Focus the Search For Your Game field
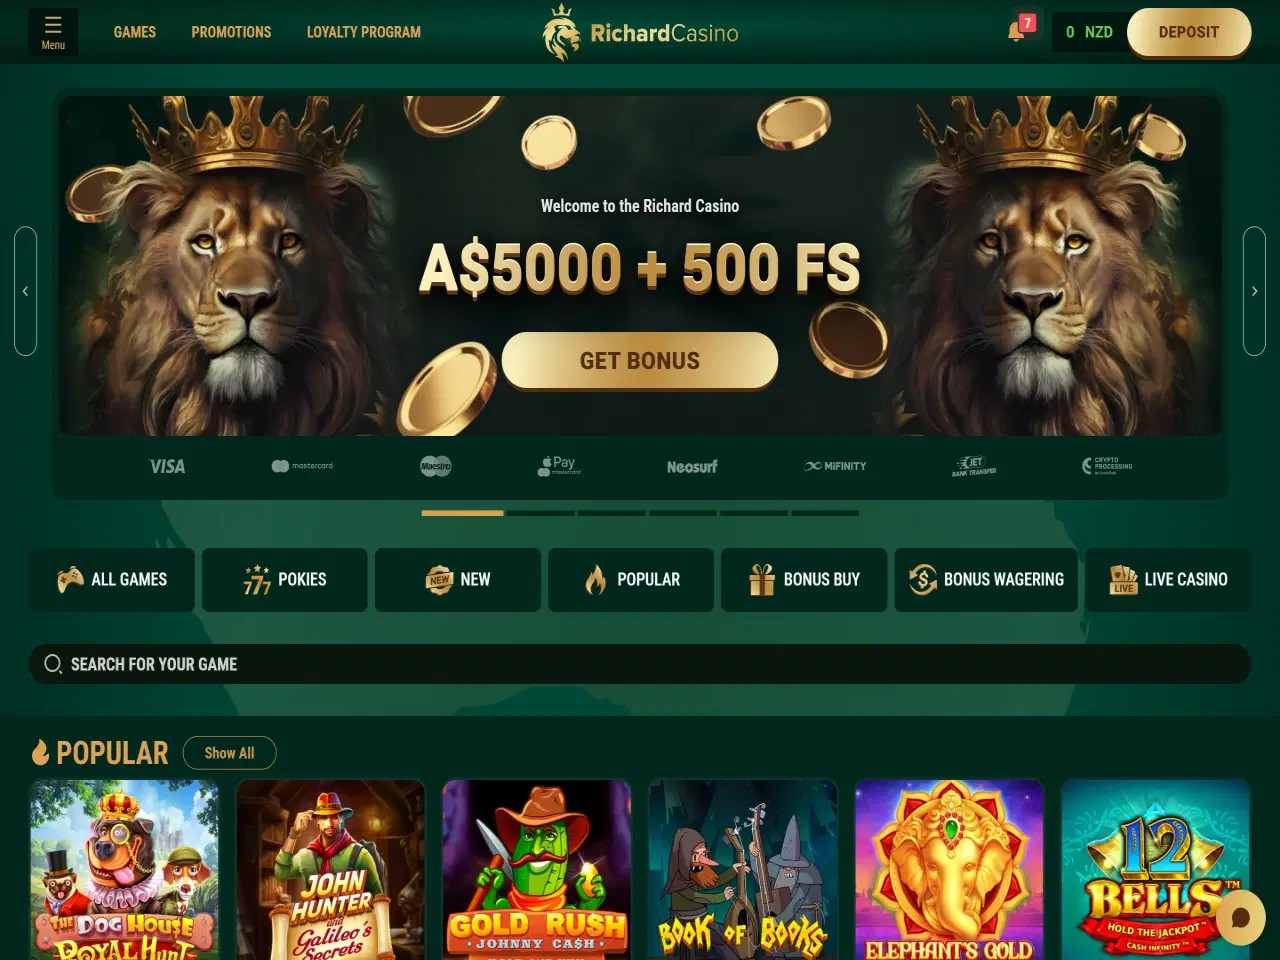Screen dimensions: 1280x960 pyautogui.click(x=640, y=664)
